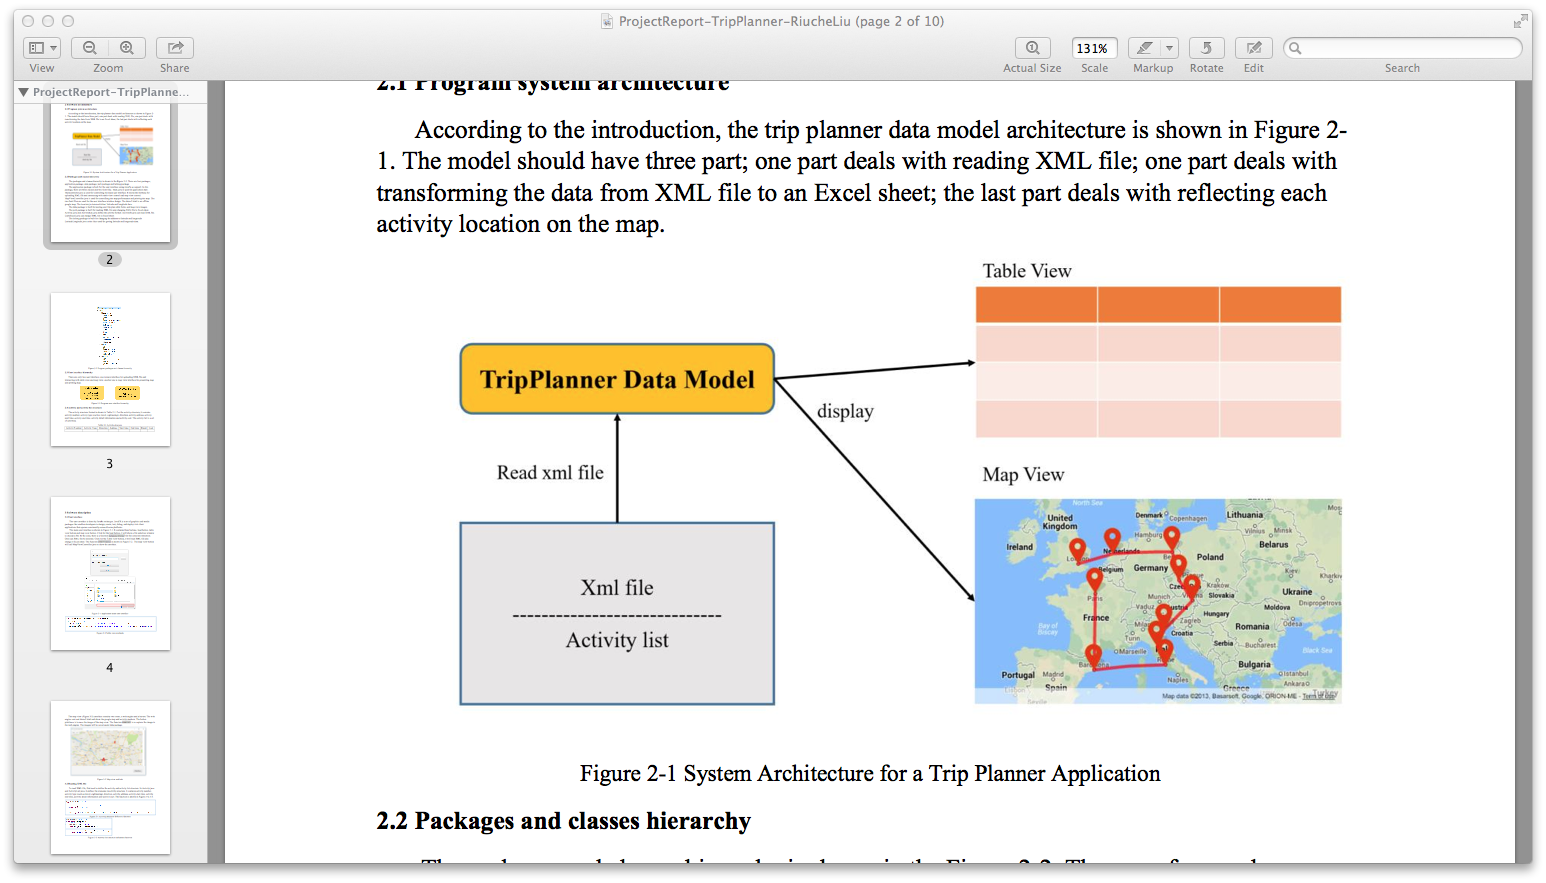
Task: Click the Zoom in magnifier
Action: [x=127, y=47]
